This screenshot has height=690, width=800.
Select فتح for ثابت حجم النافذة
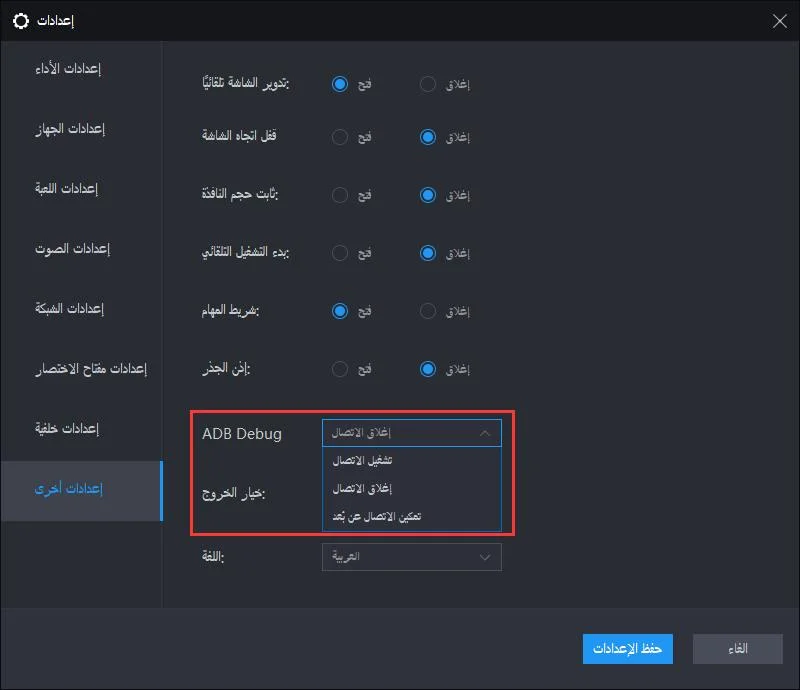click(x=340, y=195)
